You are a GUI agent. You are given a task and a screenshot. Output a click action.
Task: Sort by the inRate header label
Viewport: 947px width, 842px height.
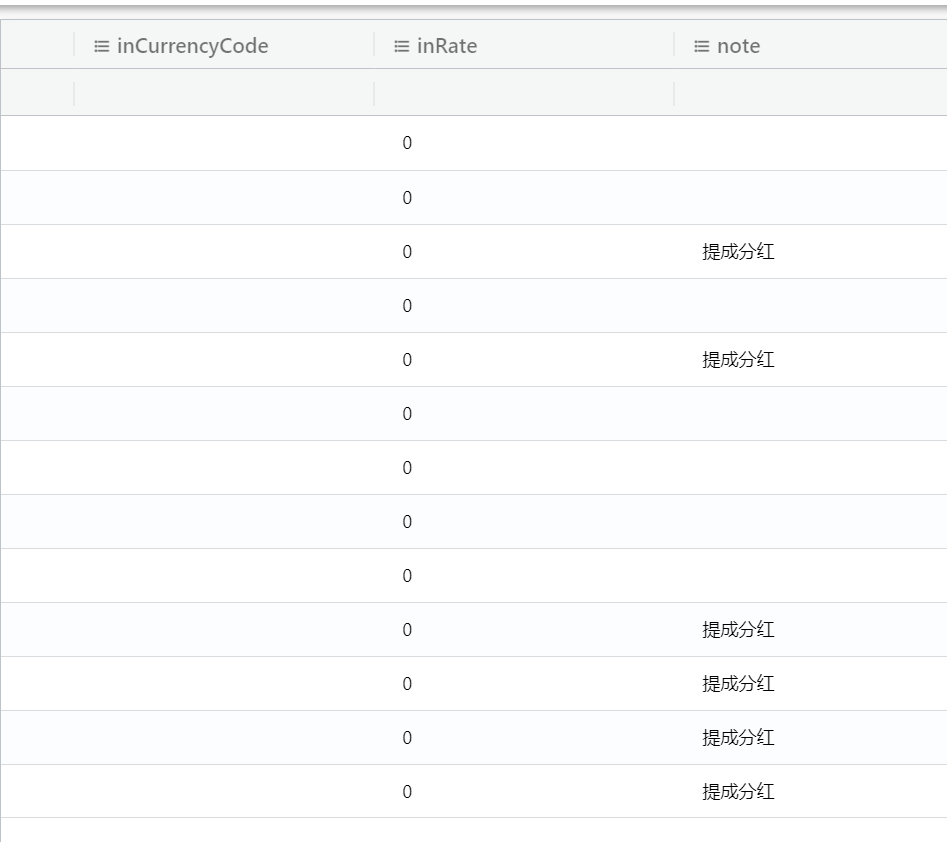tap(447, 46)
